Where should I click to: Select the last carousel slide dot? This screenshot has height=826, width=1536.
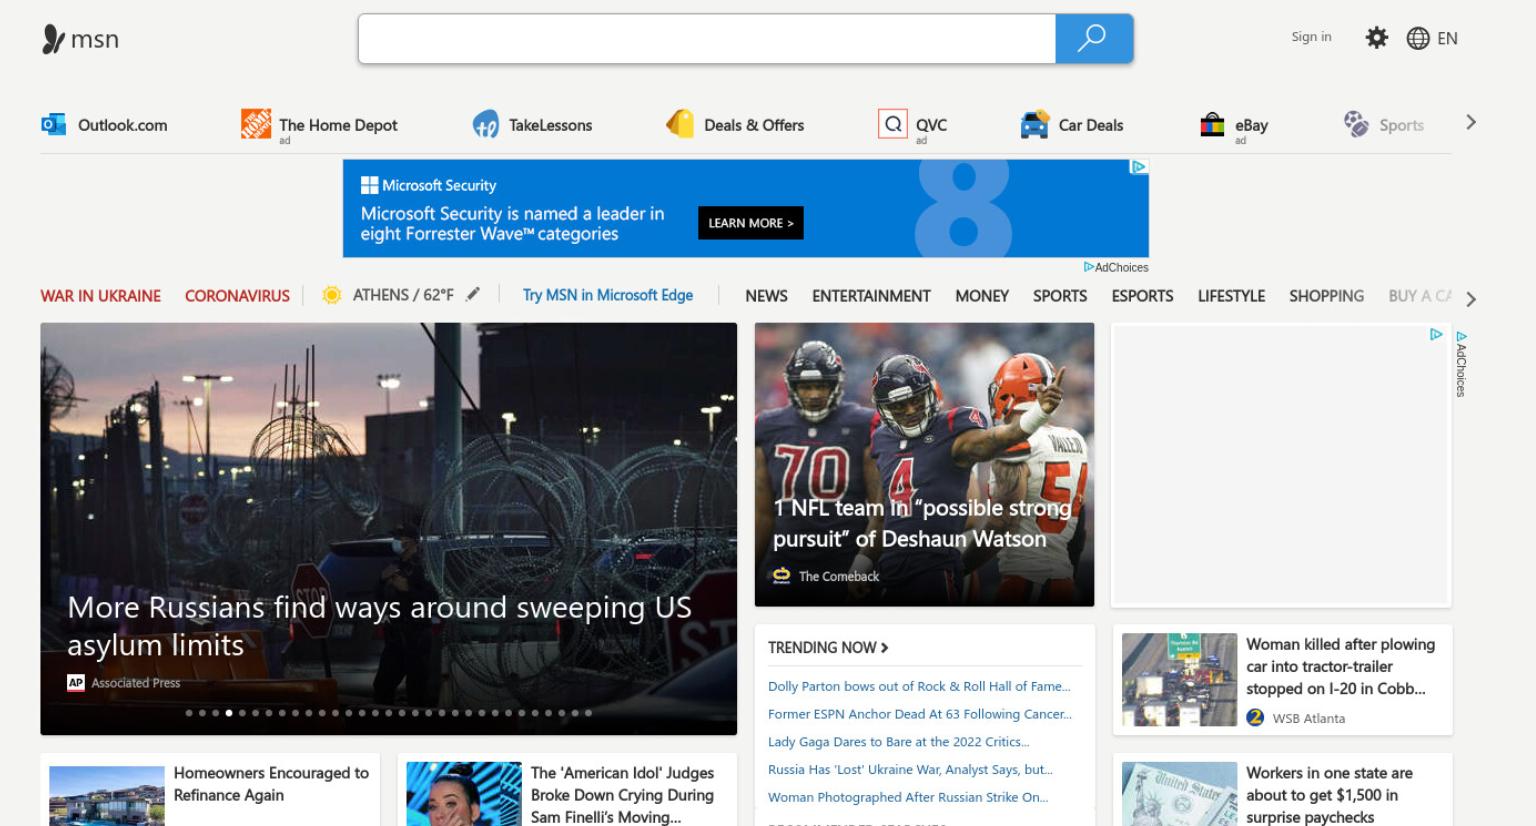tap(588, 713)
